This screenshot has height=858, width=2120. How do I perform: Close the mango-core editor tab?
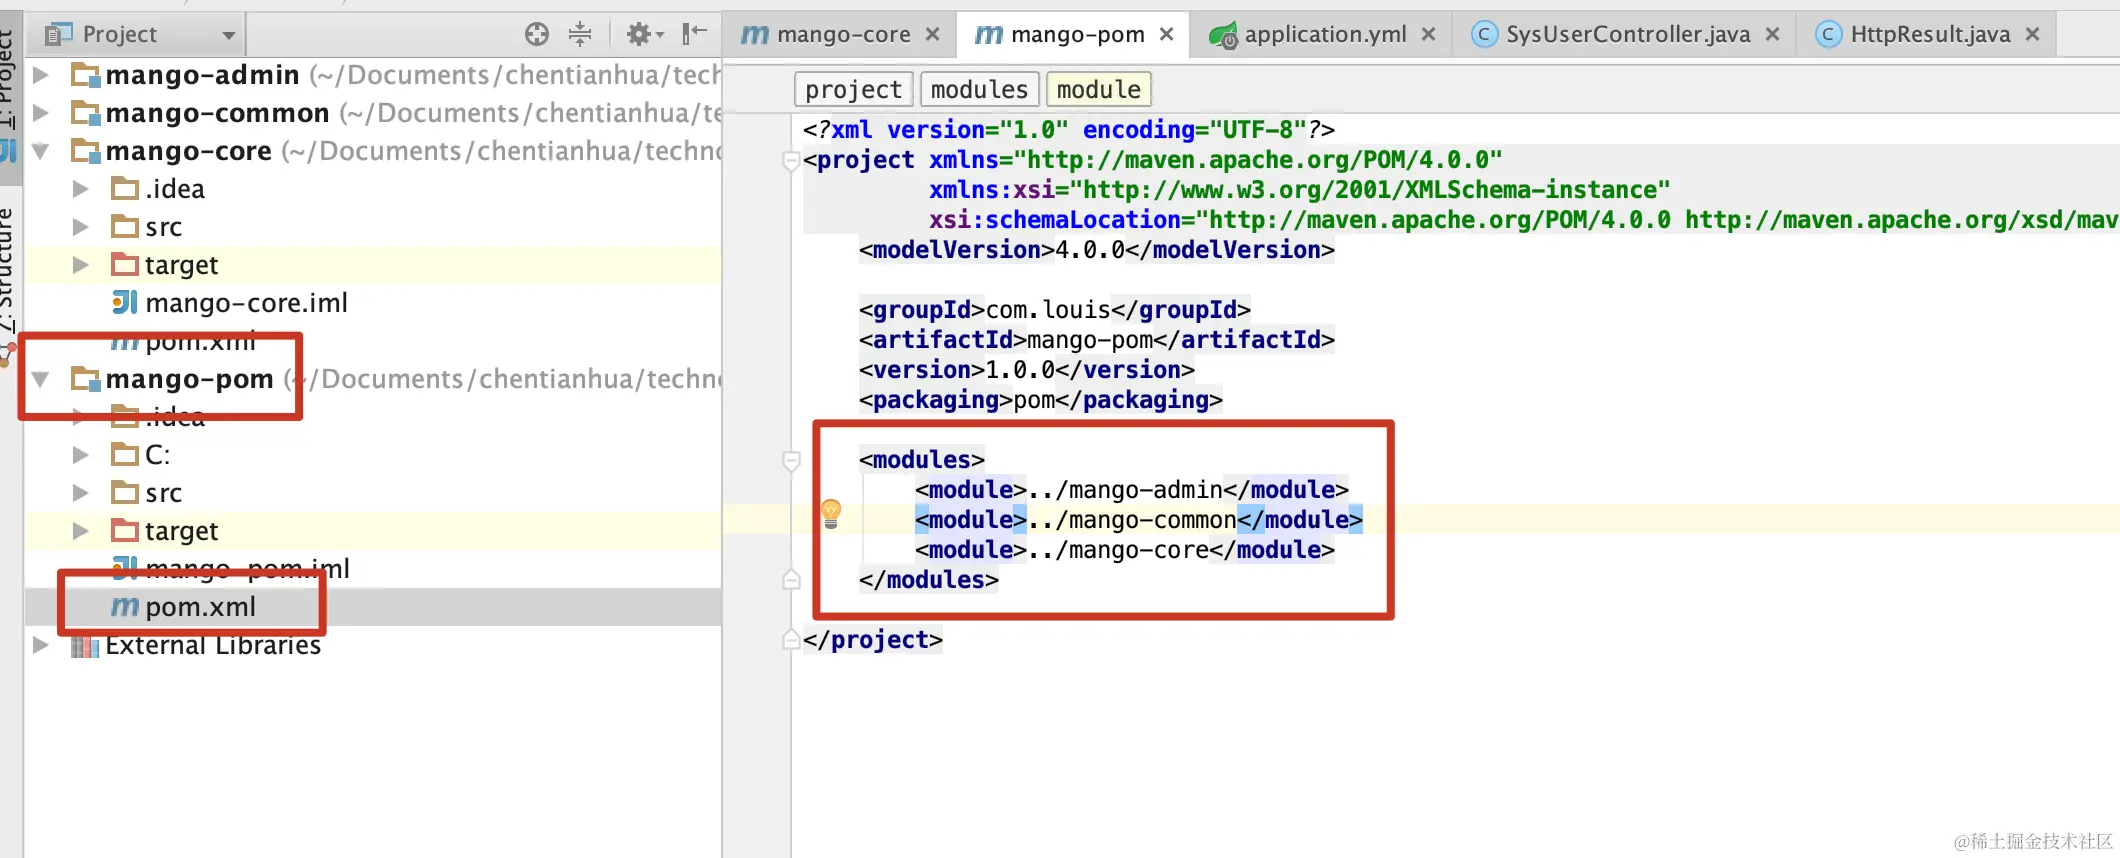[x=933, y=35]
